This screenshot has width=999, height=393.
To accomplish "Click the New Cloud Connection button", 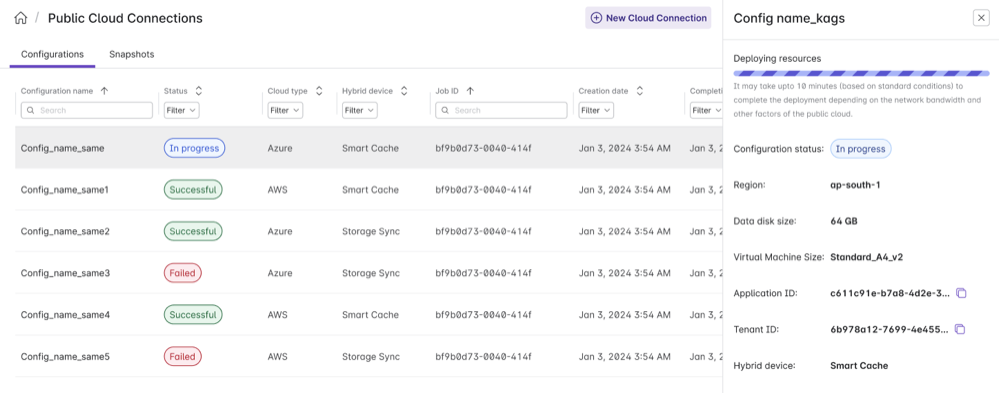I will coord(649,18).
